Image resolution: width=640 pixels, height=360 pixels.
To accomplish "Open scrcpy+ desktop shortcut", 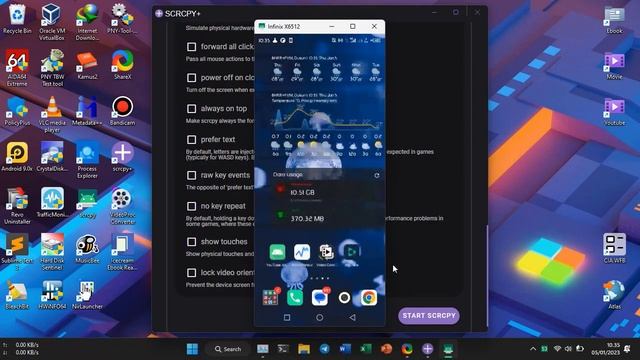I will [x=122, y=156].
